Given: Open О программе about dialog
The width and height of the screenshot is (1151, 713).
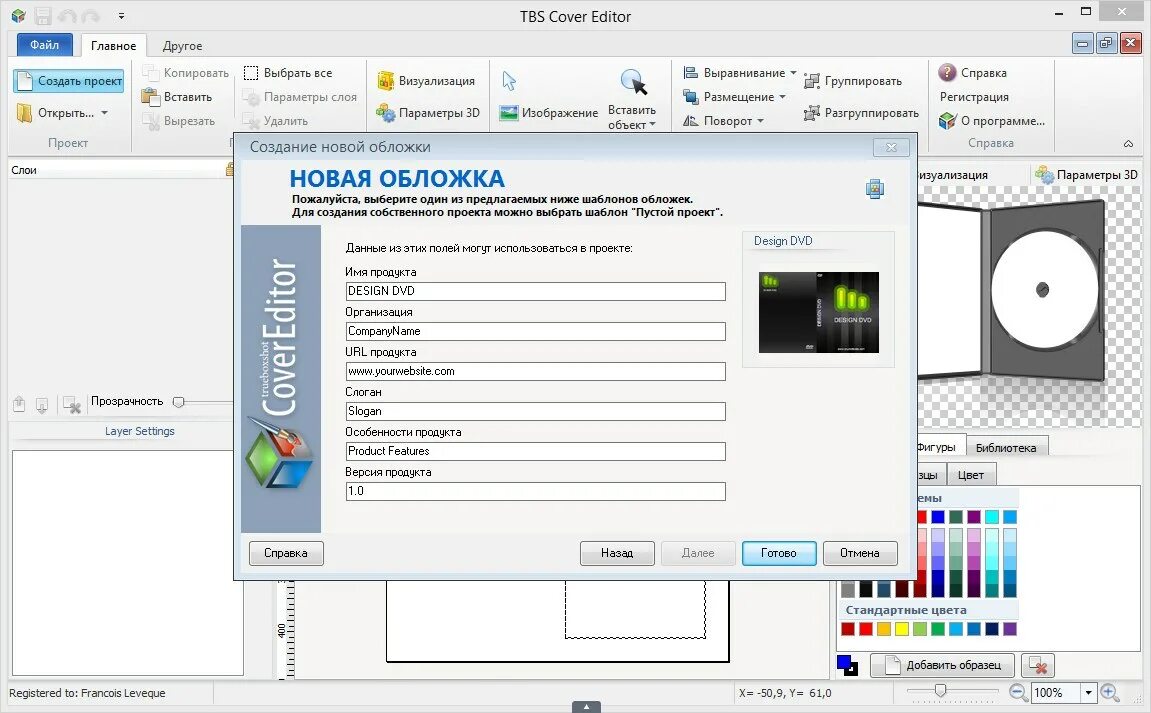Looking at the screenshot, I should point(992,120).
